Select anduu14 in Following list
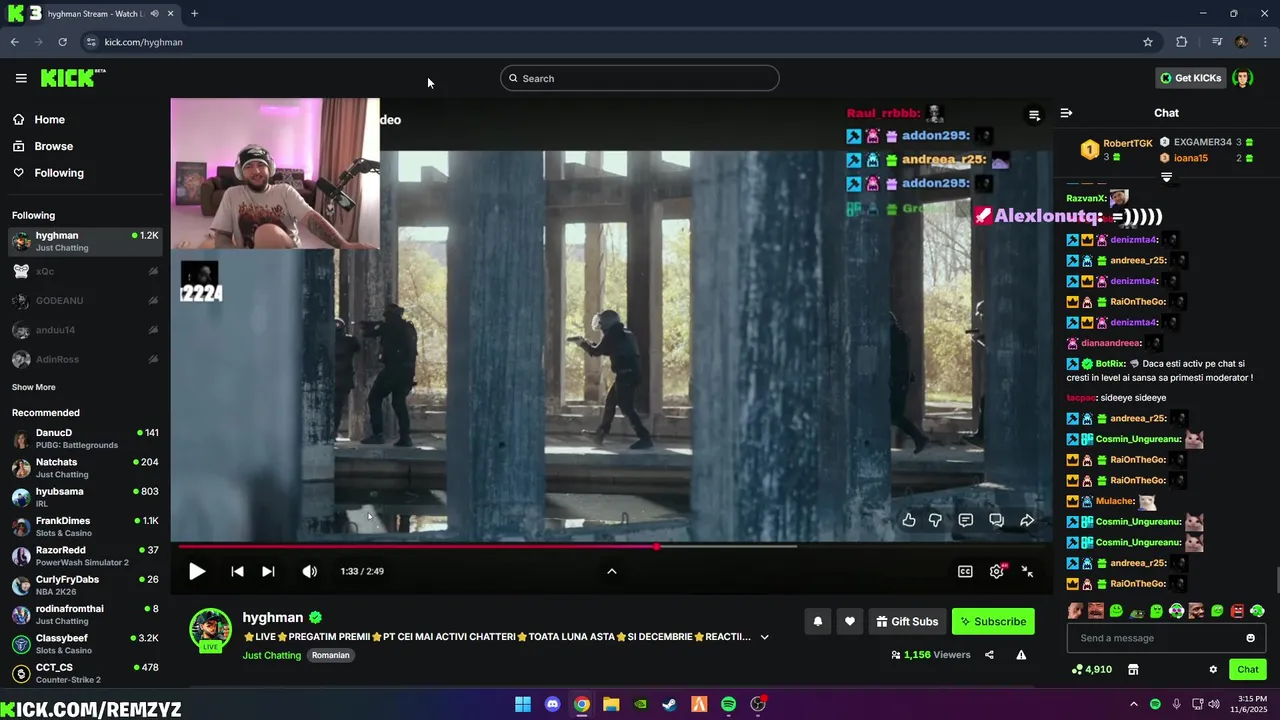This screenshot has width=1280, height=720. coord(85,330)
